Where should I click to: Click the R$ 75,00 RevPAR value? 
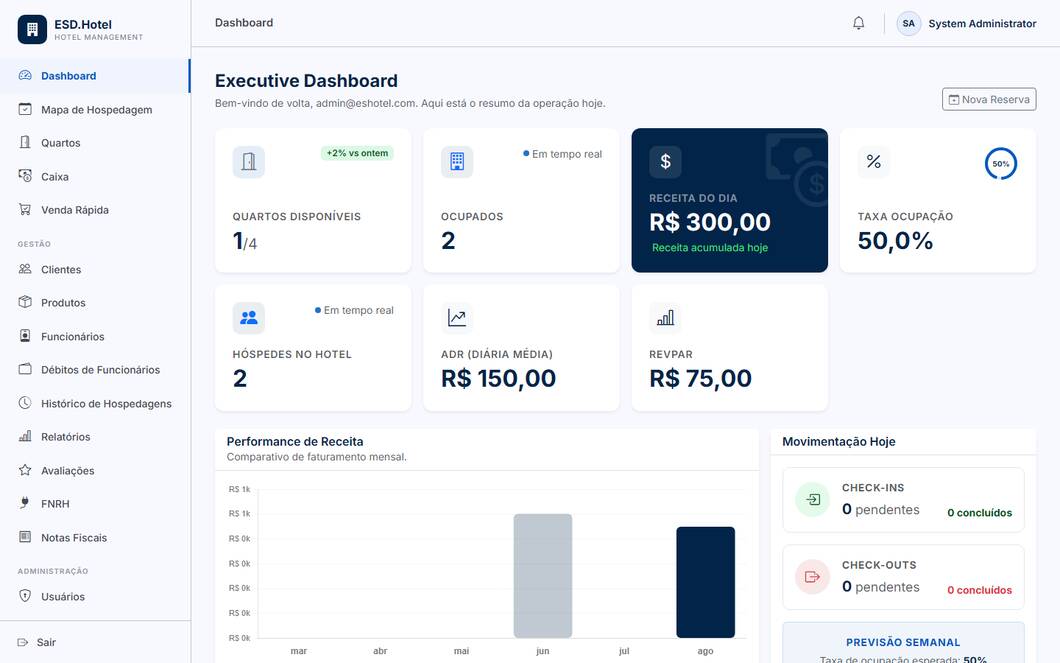pyautogui.click(x=700, y=378)
